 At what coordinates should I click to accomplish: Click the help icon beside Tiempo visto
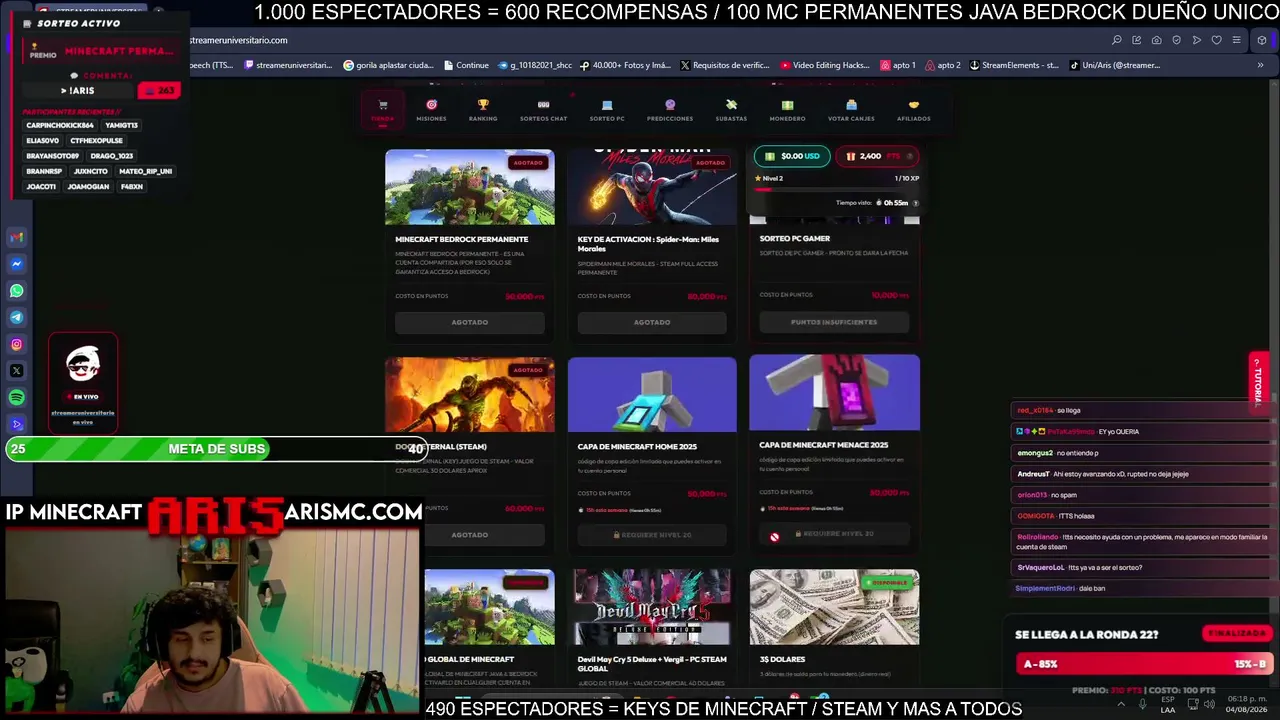(915, 203)
